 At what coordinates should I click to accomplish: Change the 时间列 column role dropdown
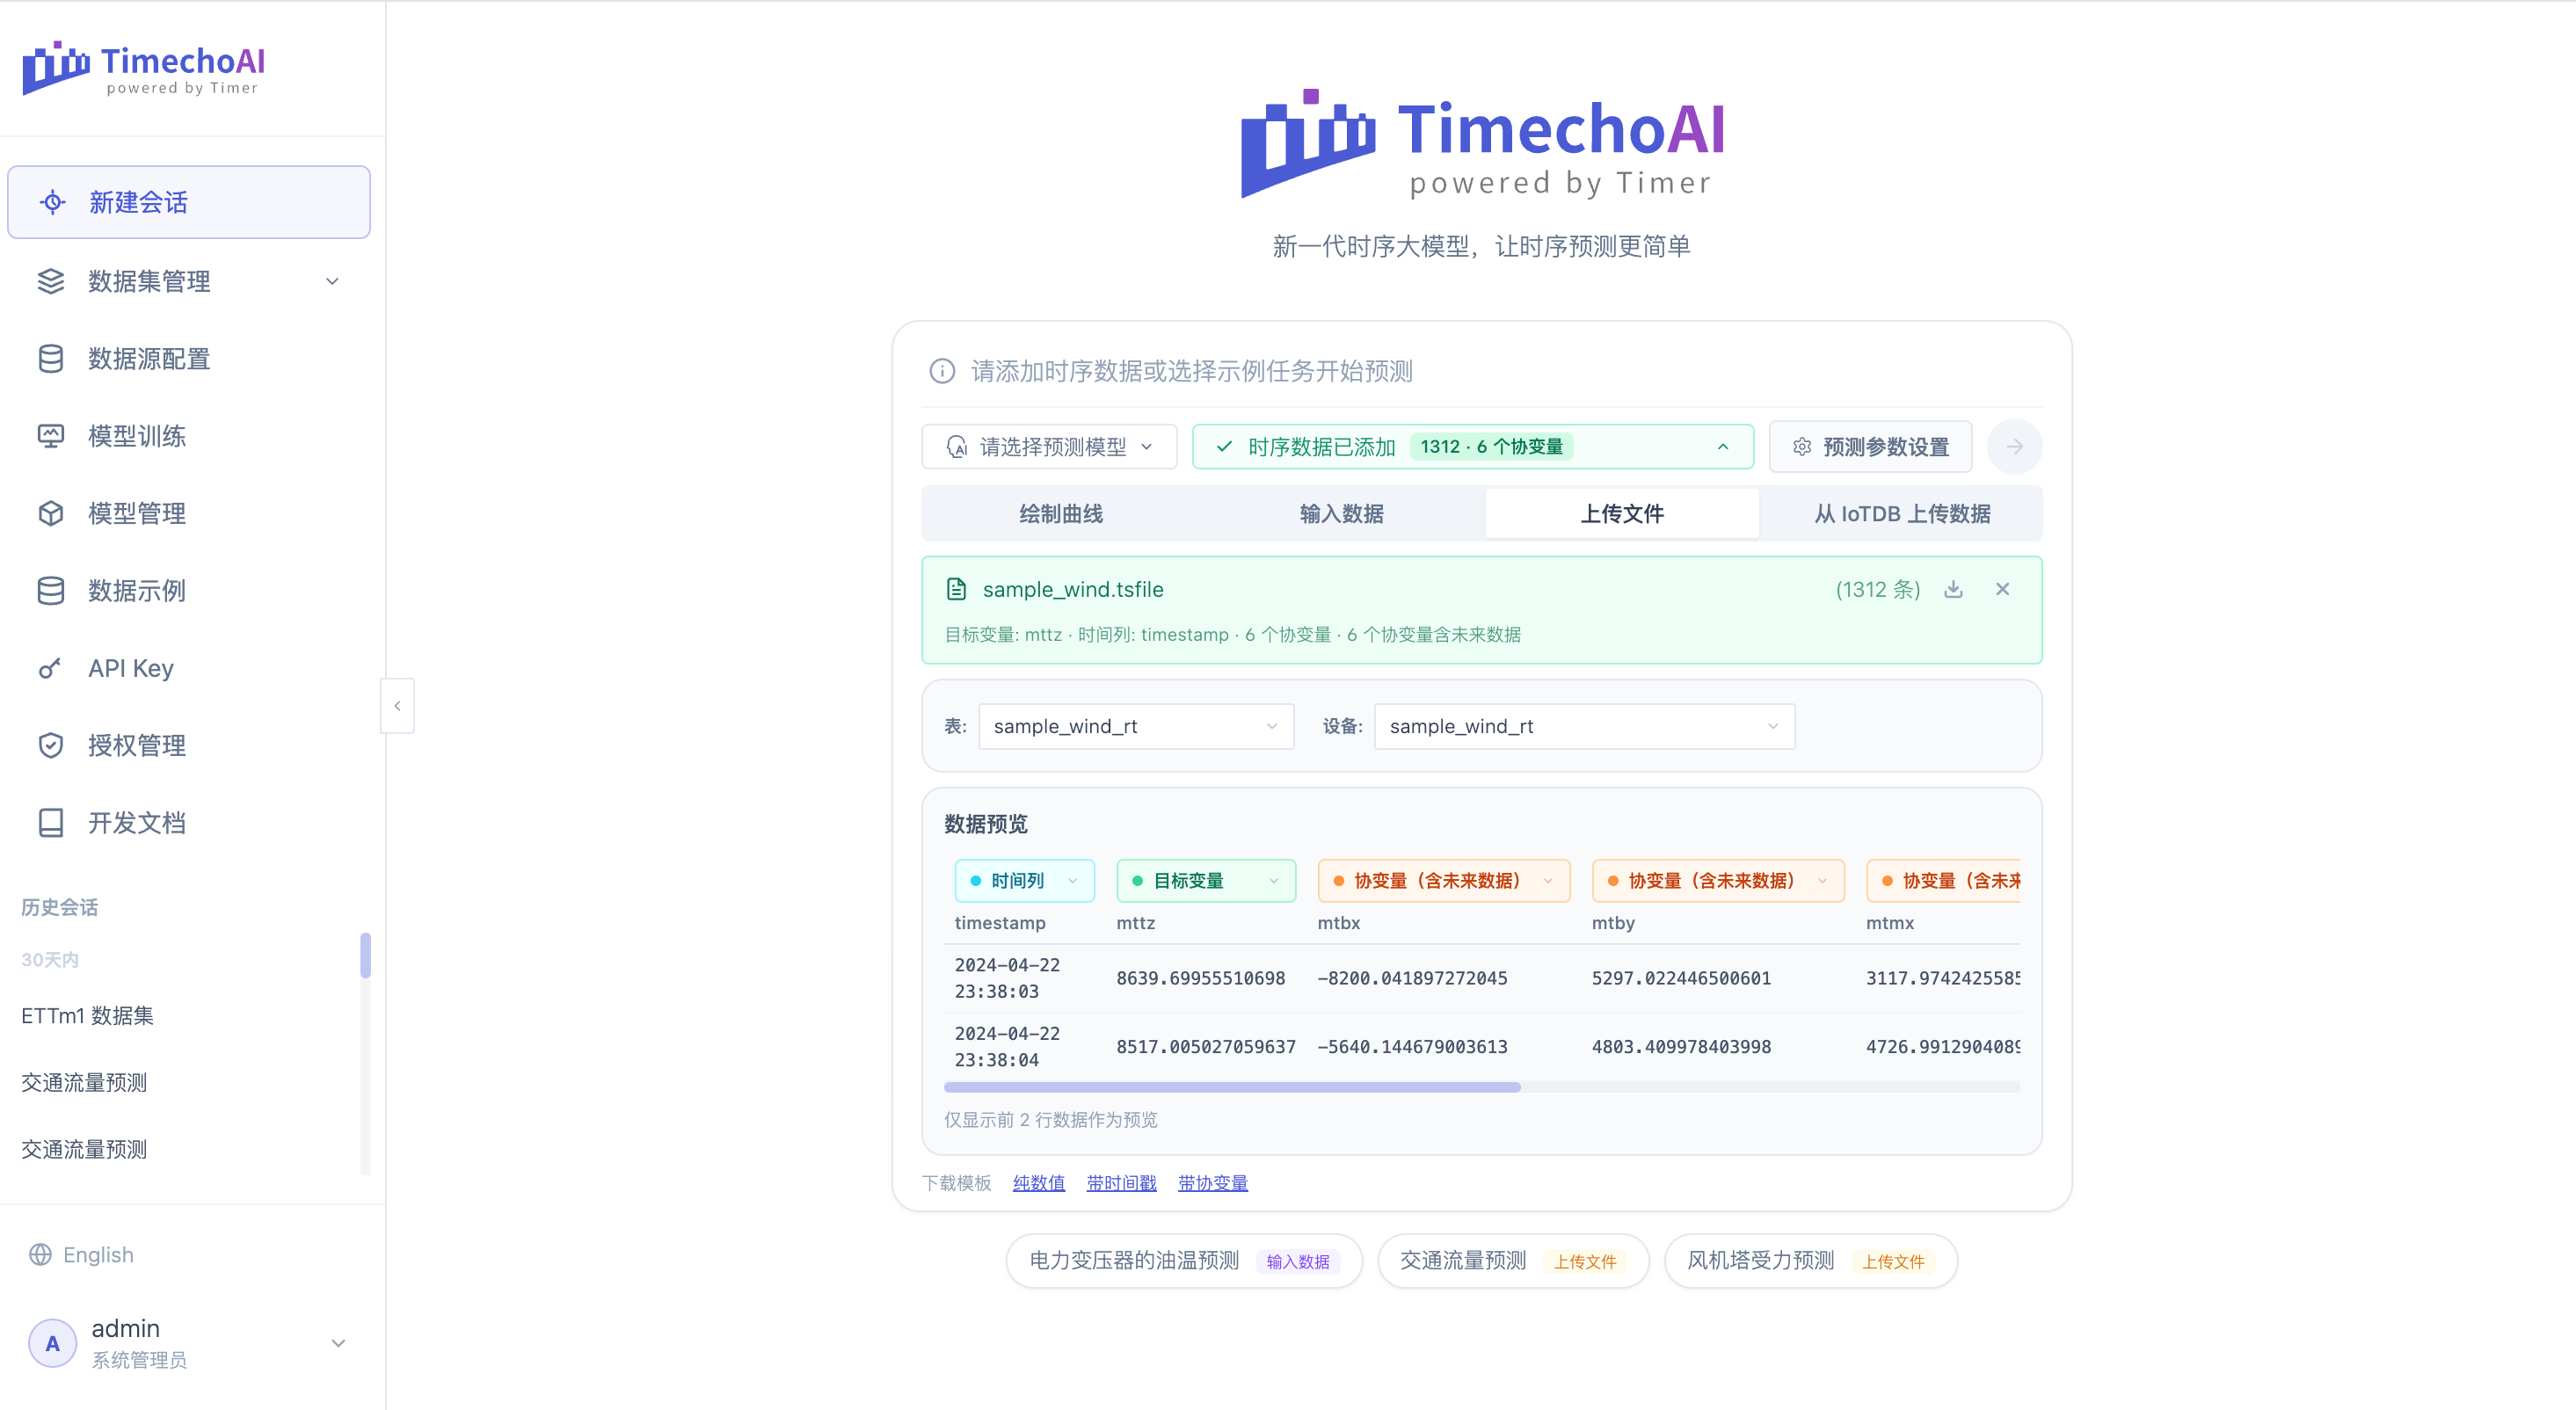point(1024,880)
